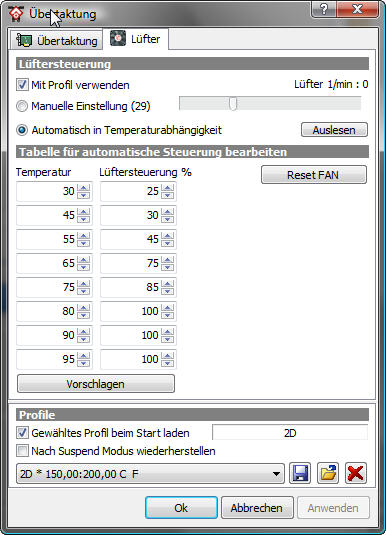Increase the temperature 75 spinner value
The width and height of the screenshot is (386, 535).
(x=84, y=284)
